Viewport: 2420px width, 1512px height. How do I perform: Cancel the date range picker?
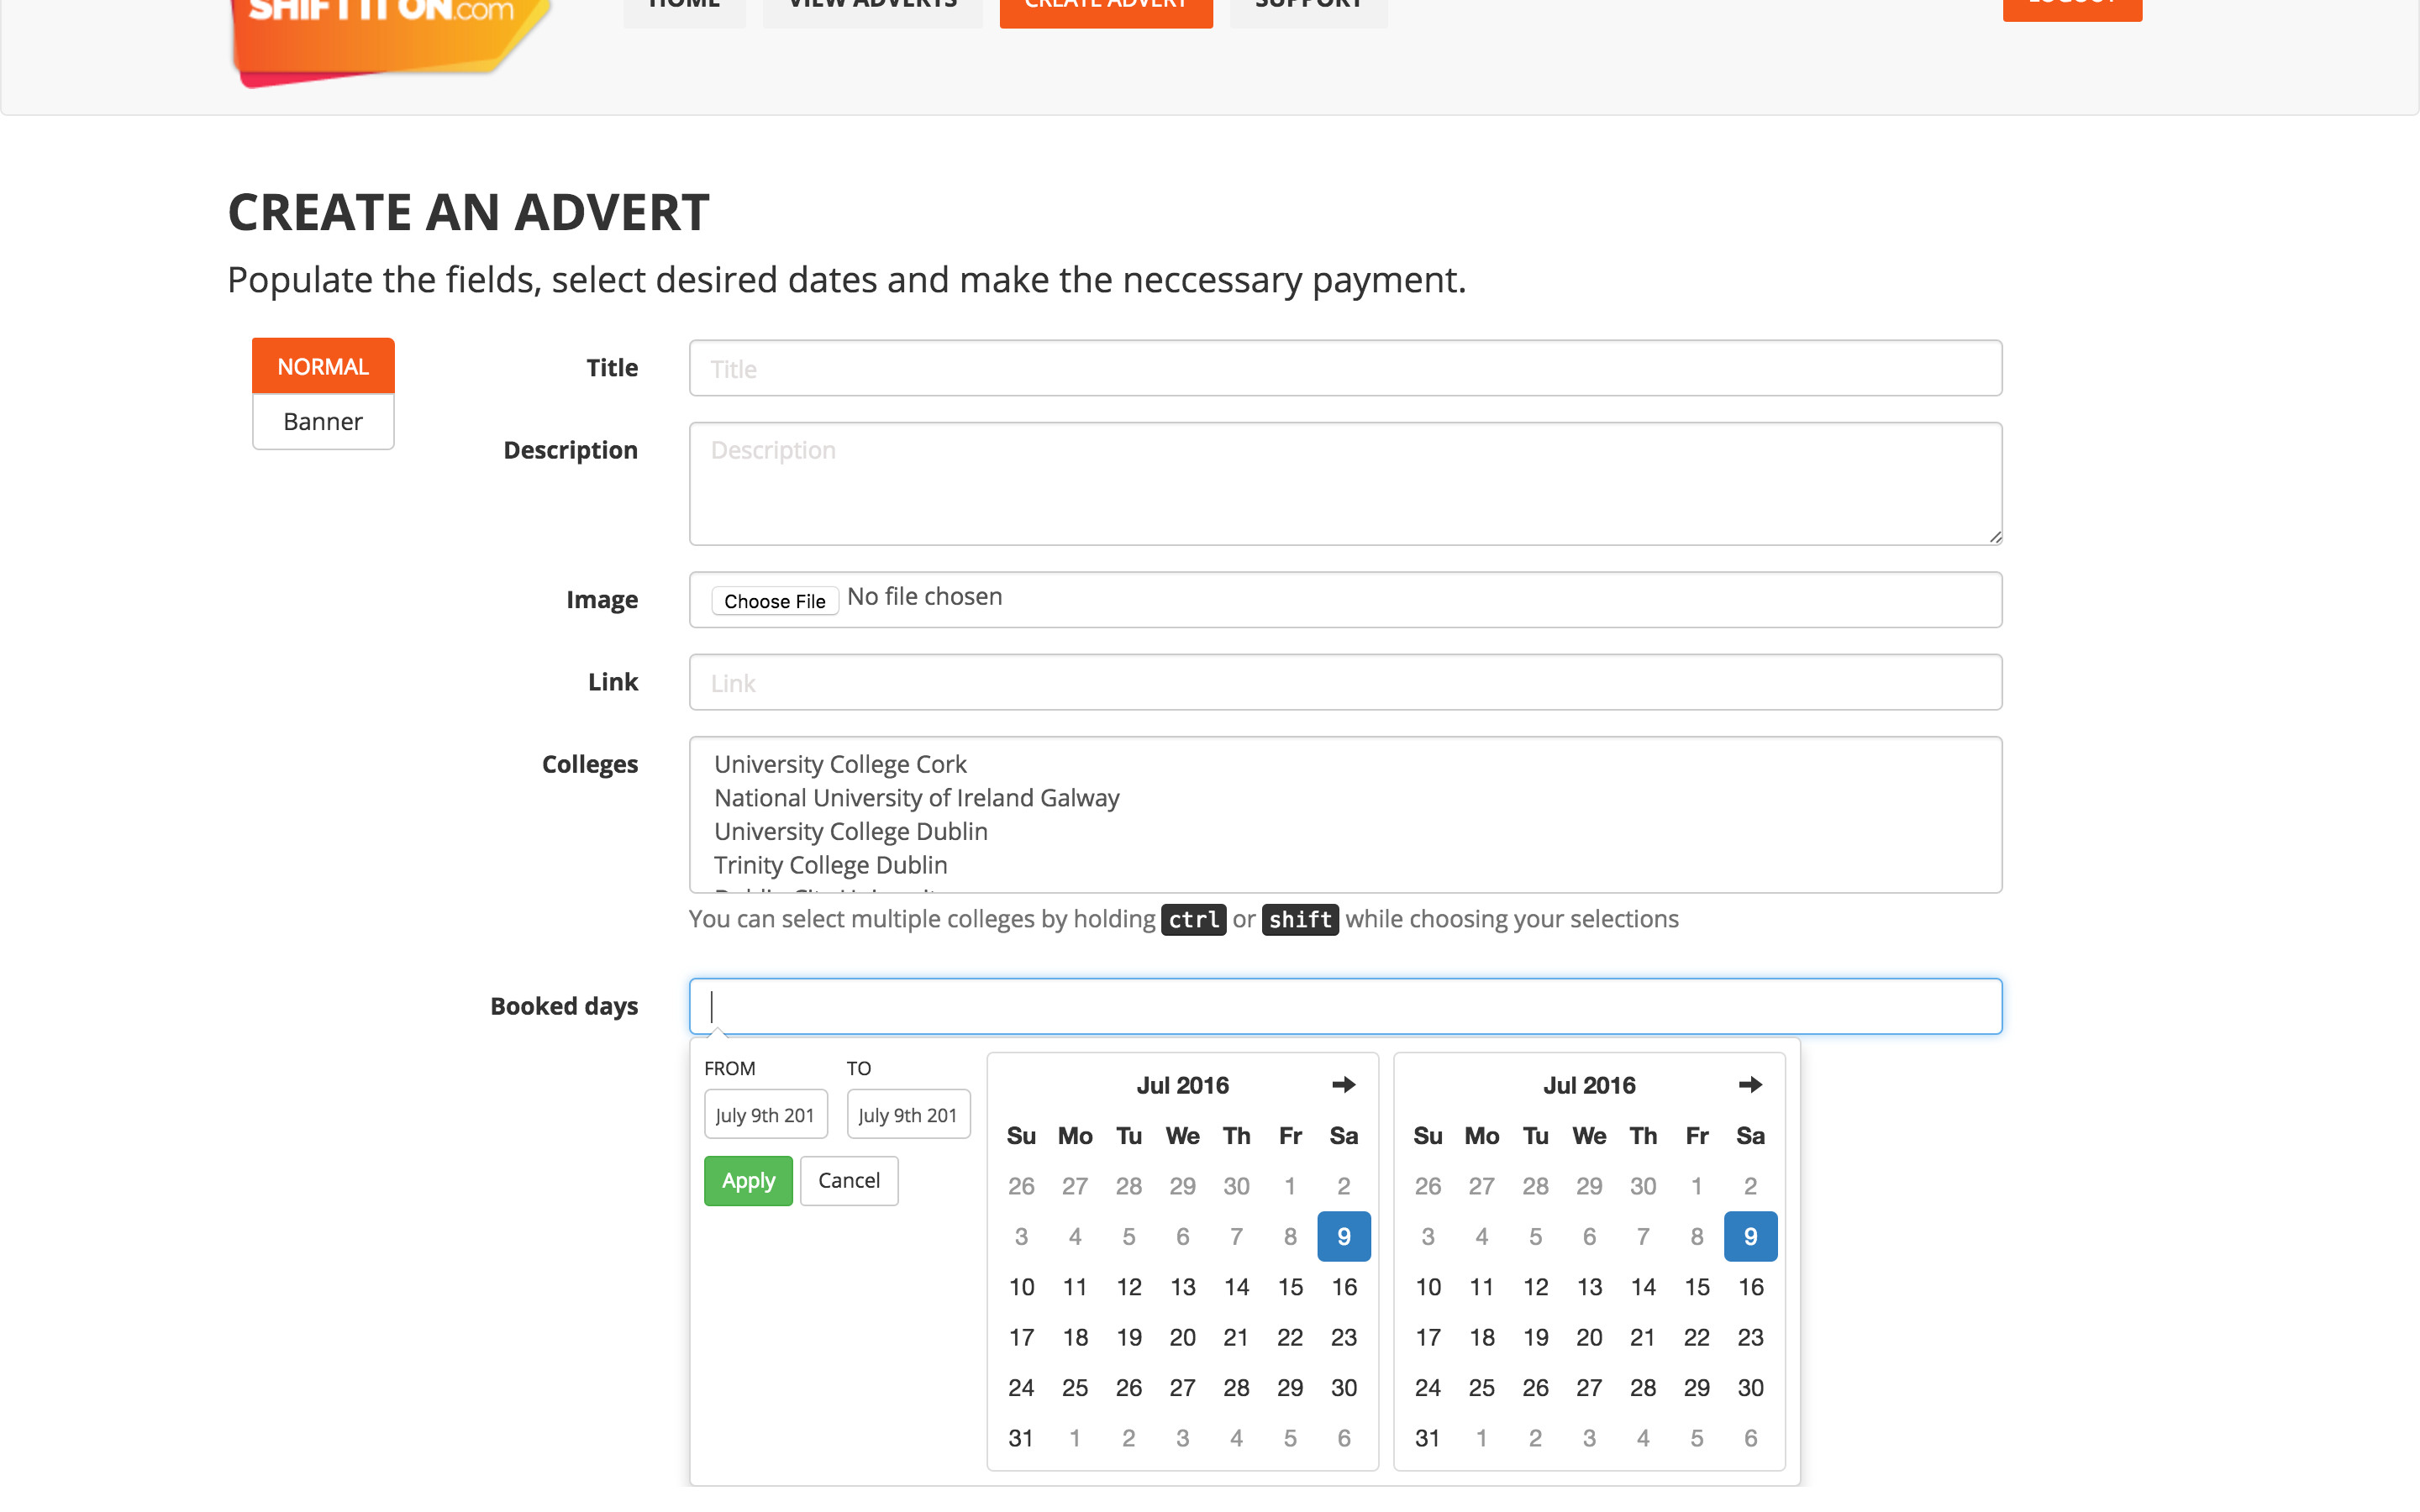tap(848, 1181)
